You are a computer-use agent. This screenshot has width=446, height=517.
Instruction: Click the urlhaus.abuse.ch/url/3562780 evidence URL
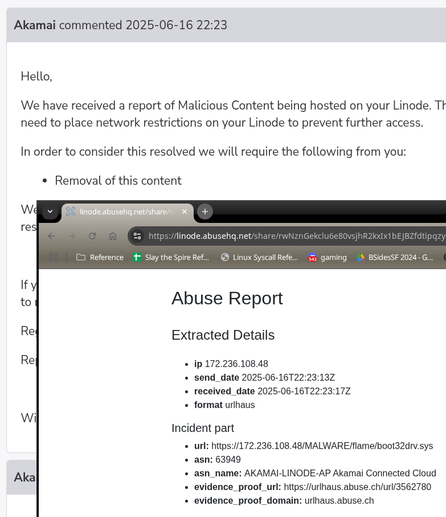[x=357, y=487]
